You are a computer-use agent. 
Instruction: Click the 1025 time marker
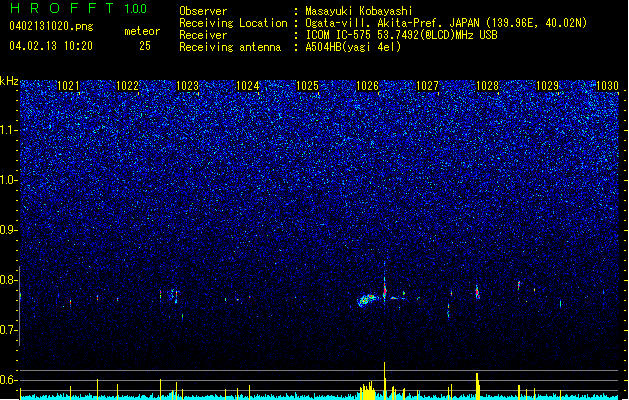[307, 85]
